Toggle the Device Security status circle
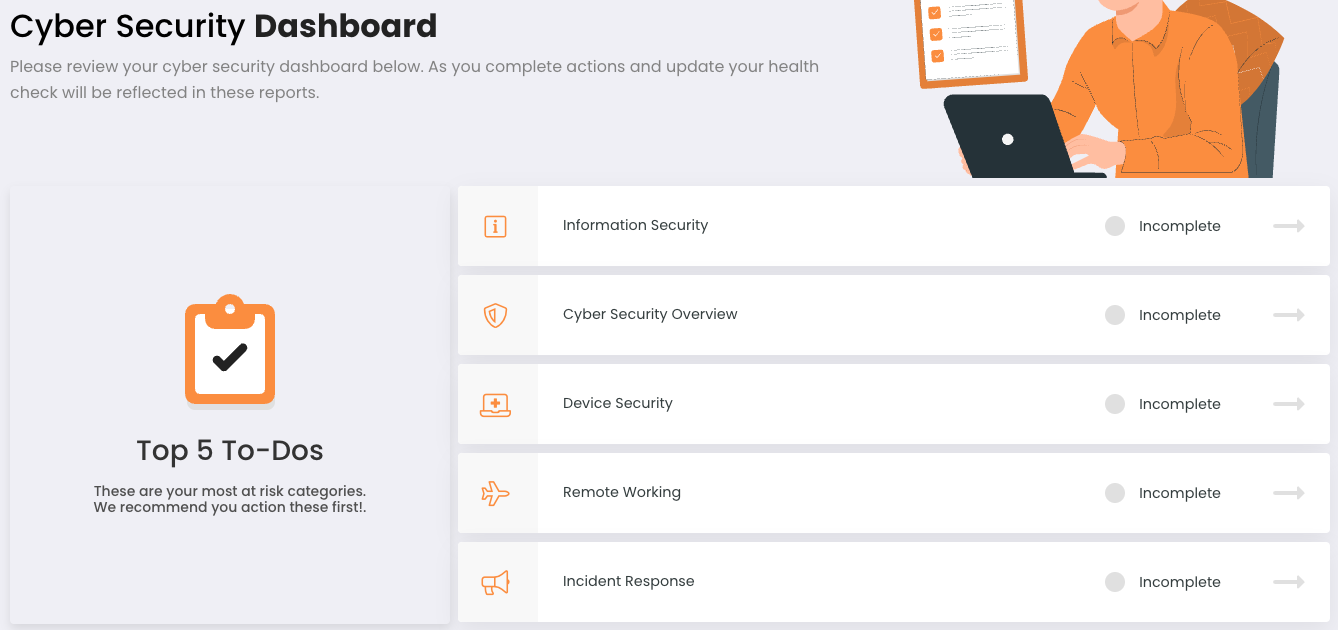 (x=1115, y=404)
